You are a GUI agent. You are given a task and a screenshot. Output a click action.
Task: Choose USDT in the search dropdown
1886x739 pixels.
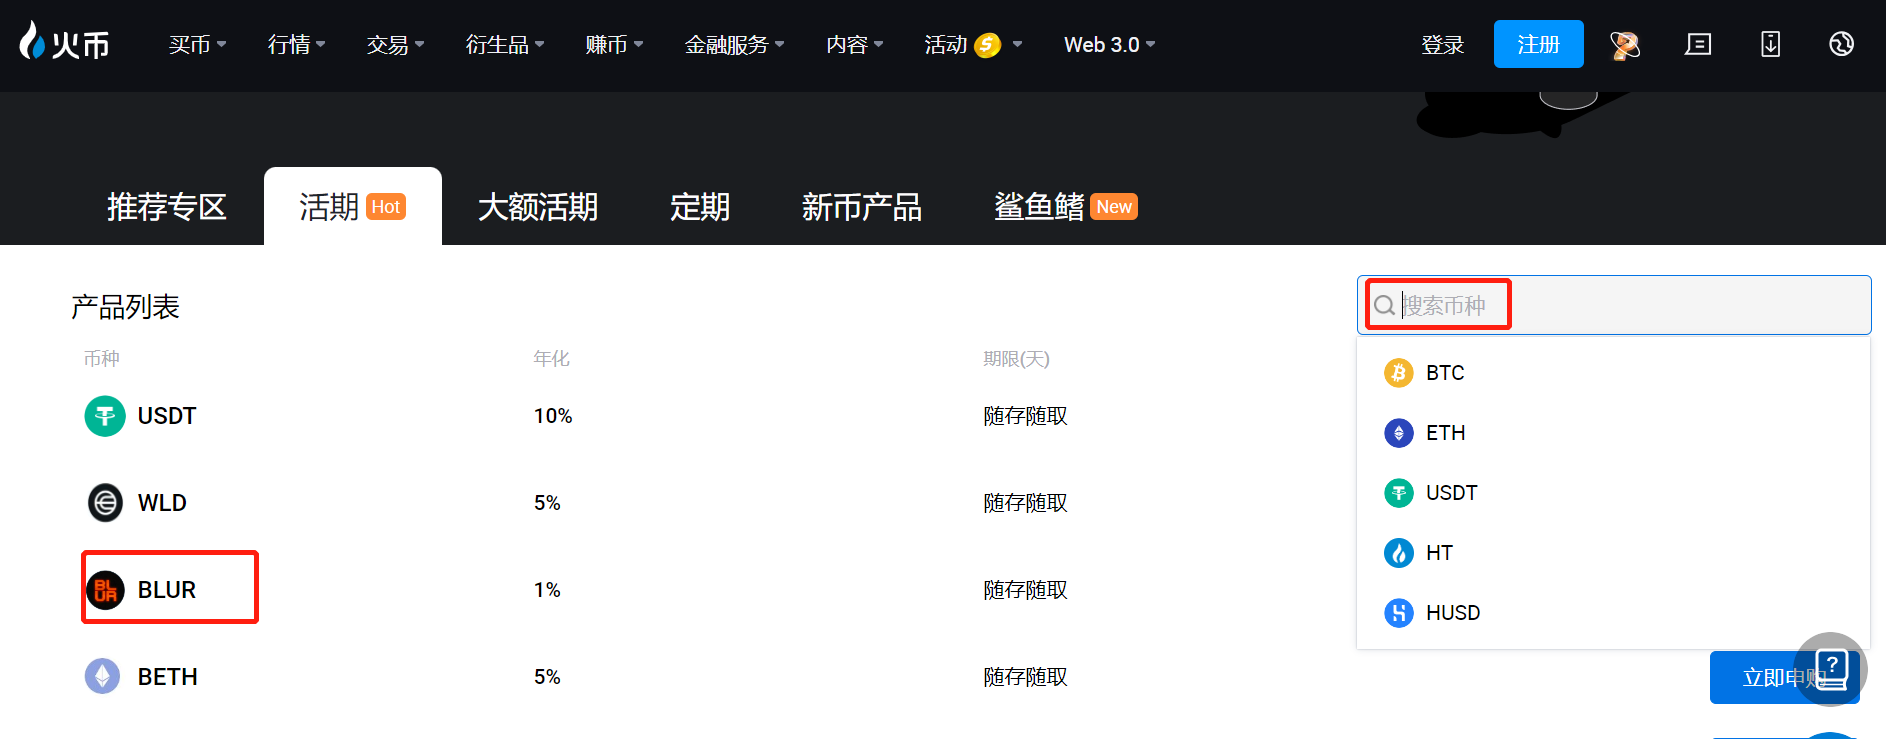[1613, 493]
